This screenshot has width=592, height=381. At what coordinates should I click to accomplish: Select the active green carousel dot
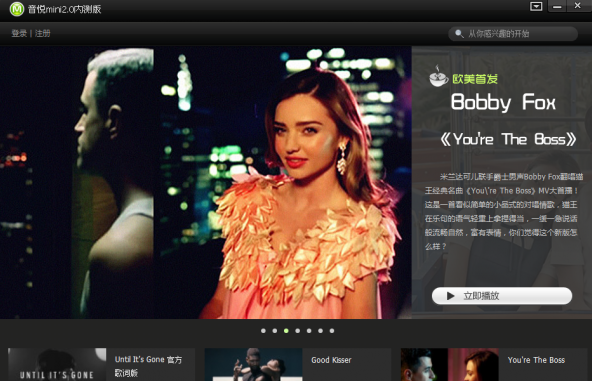click(286, 331)
